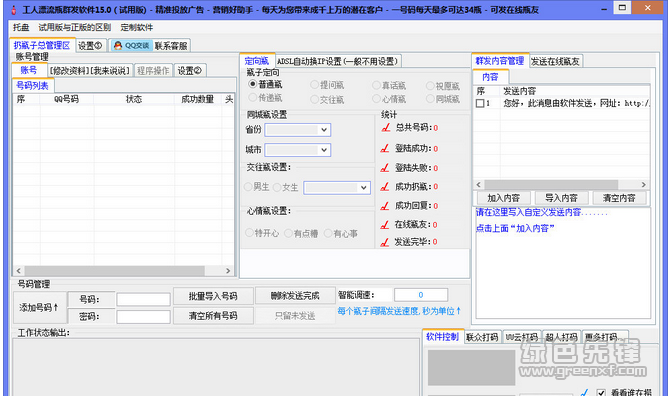Image resolution: width=668 pixels, height=396 pixels.
Task: Click the app icon in the title bar
Action: coord(13,9)
